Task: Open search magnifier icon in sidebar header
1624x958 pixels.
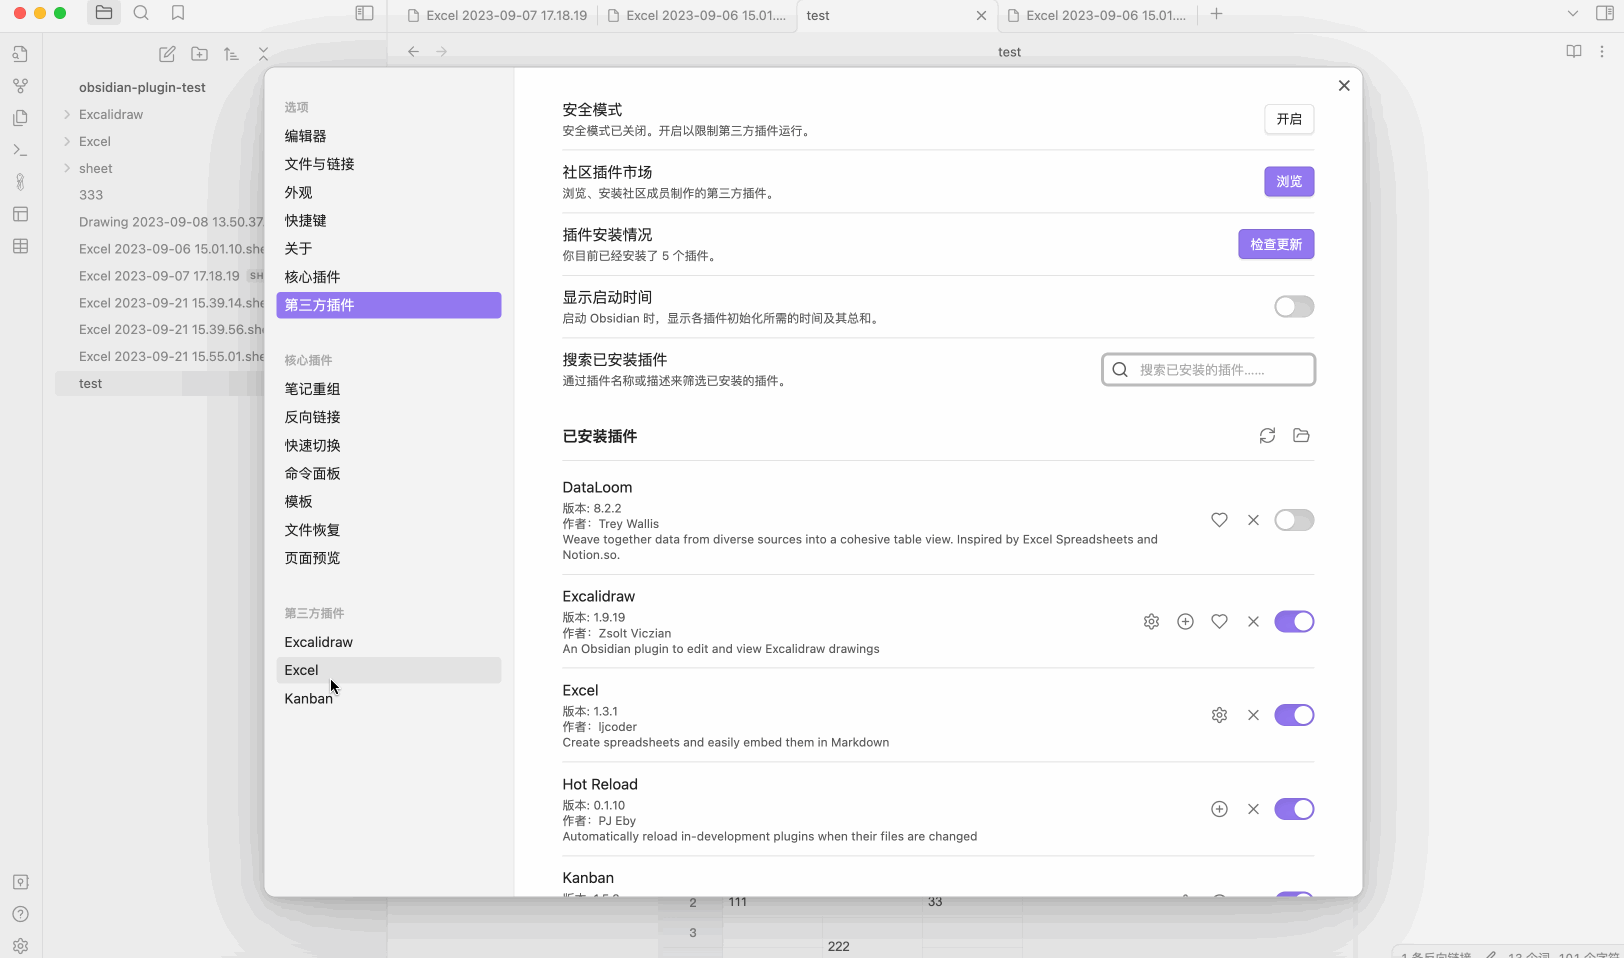Action: pos(141,13)
